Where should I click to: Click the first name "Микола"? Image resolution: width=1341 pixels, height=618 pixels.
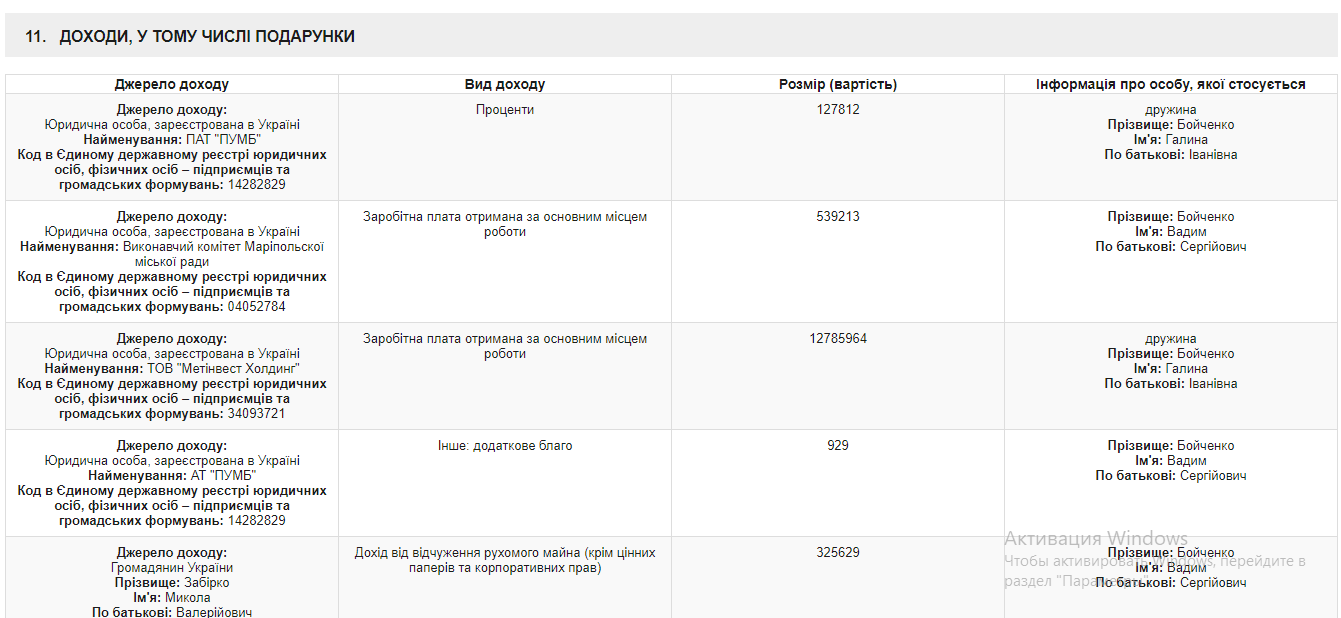point(188,598)
